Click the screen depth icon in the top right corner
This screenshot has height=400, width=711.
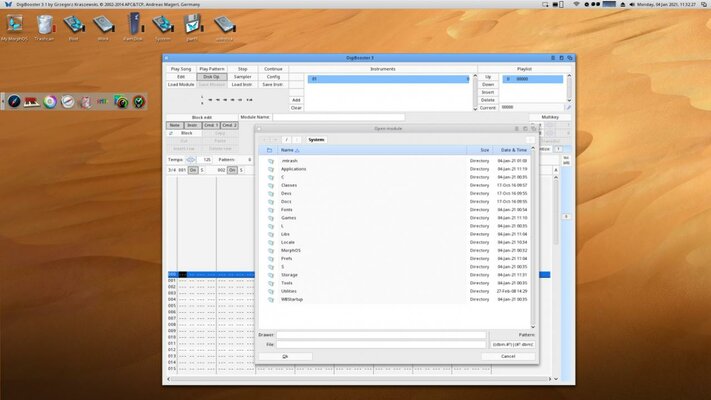(x=704, y=4)
